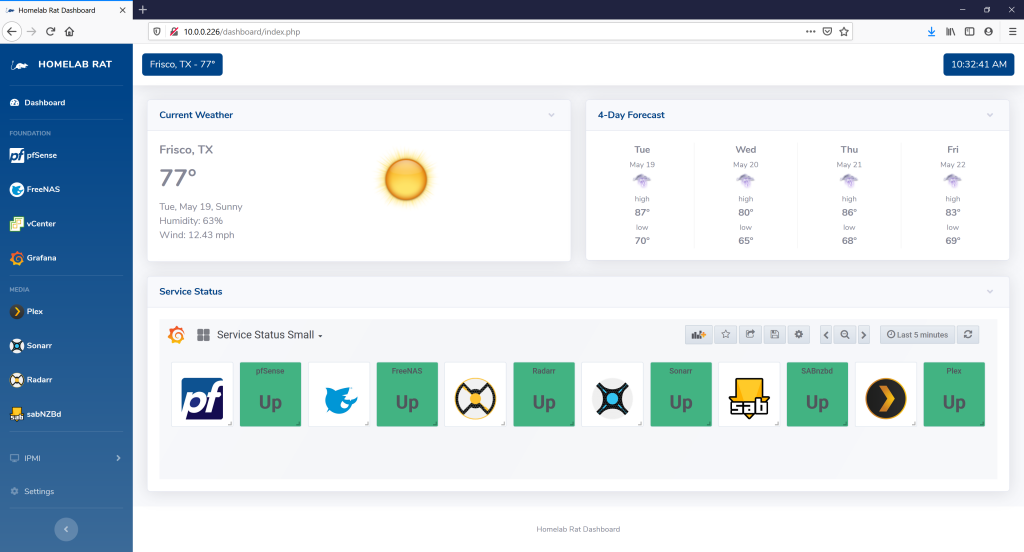Click the Save to Pocket icon
The height and width of the screenshot is (552, 1024).
point(827,31)
